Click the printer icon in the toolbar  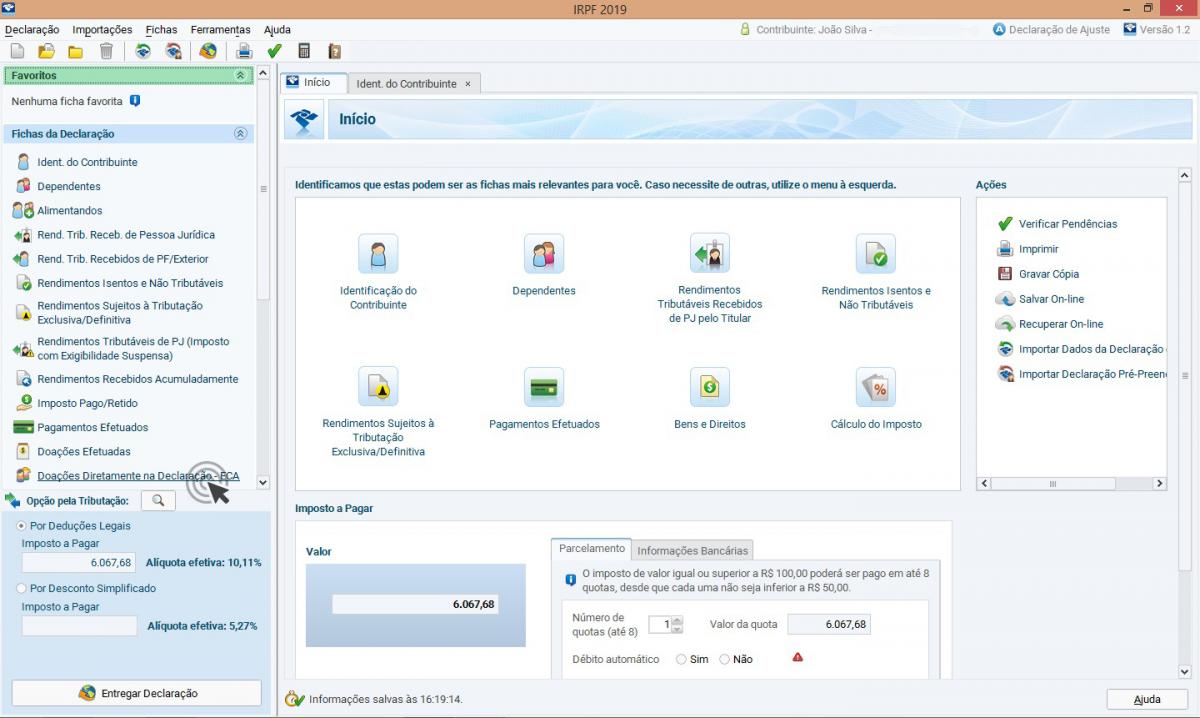(244, 51)
